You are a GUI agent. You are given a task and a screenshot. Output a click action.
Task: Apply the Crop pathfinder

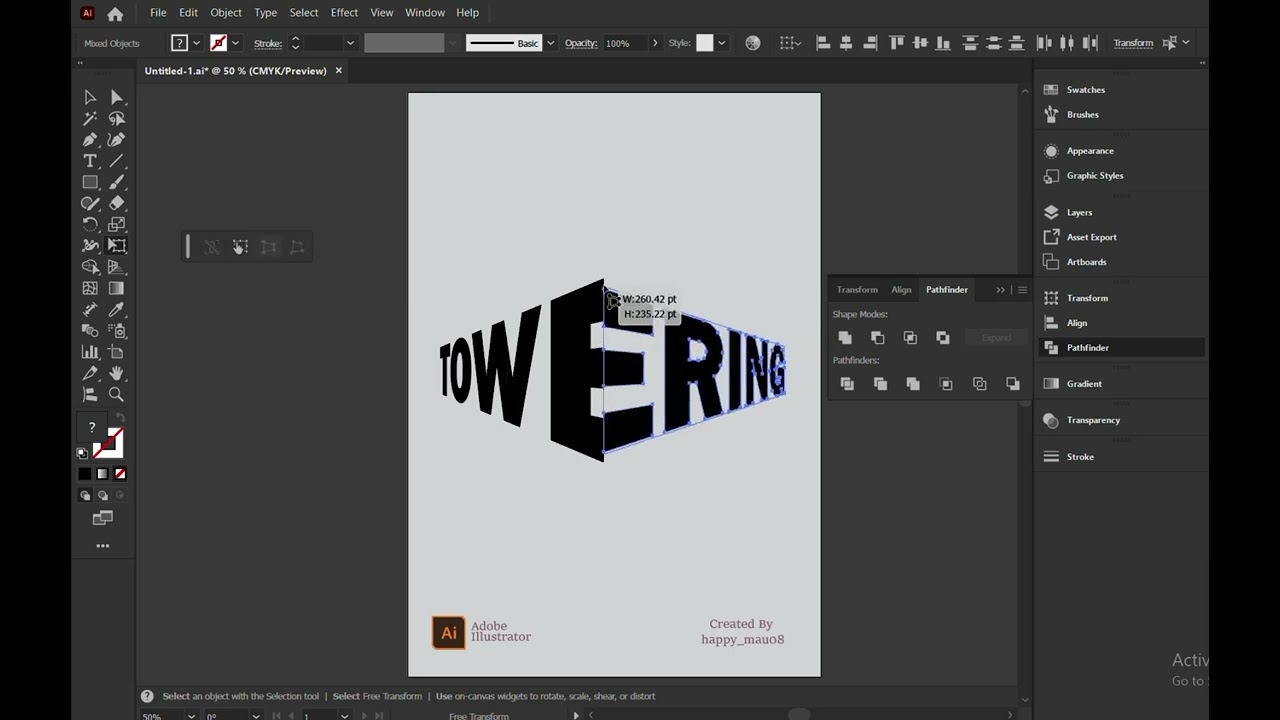tap(946, 384)
